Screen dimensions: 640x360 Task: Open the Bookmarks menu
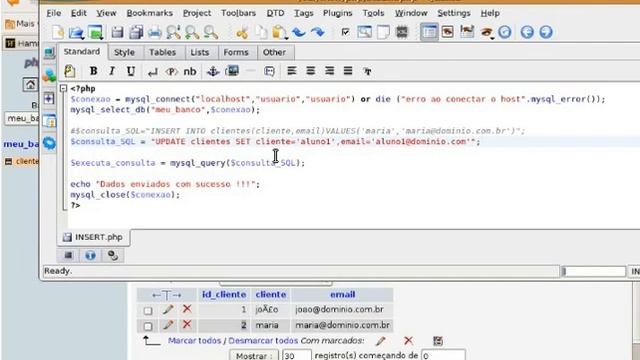(149, 13)
